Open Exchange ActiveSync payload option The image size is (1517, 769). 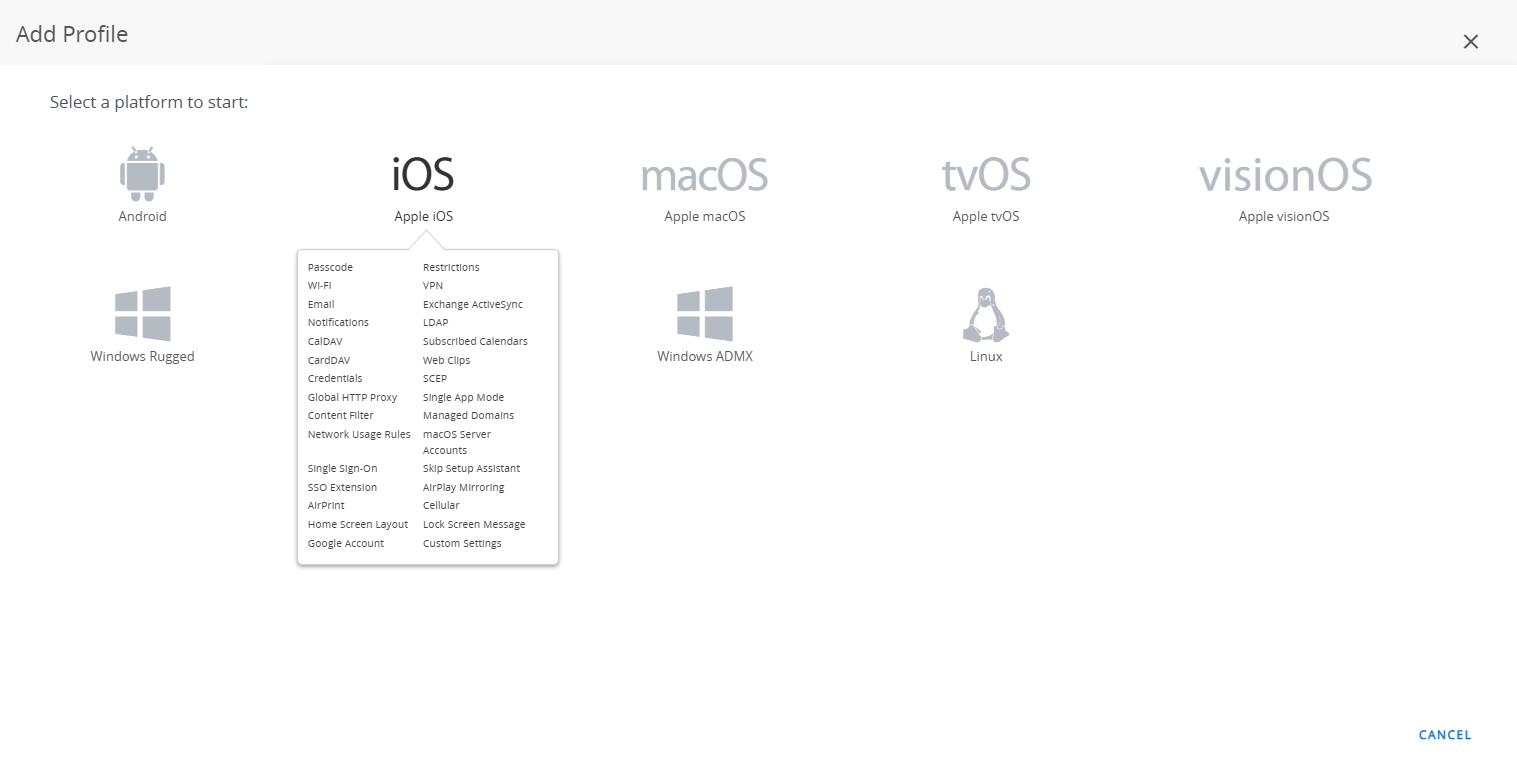pyautogui.click(x=472, y=304)
